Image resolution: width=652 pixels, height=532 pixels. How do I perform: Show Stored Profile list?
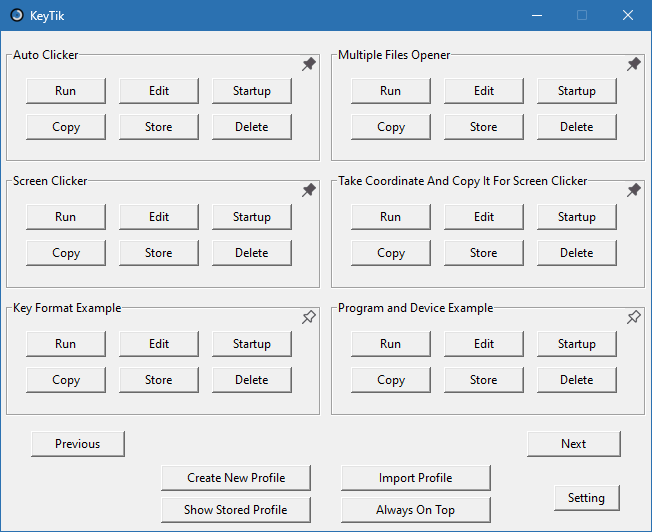point(236,510)
